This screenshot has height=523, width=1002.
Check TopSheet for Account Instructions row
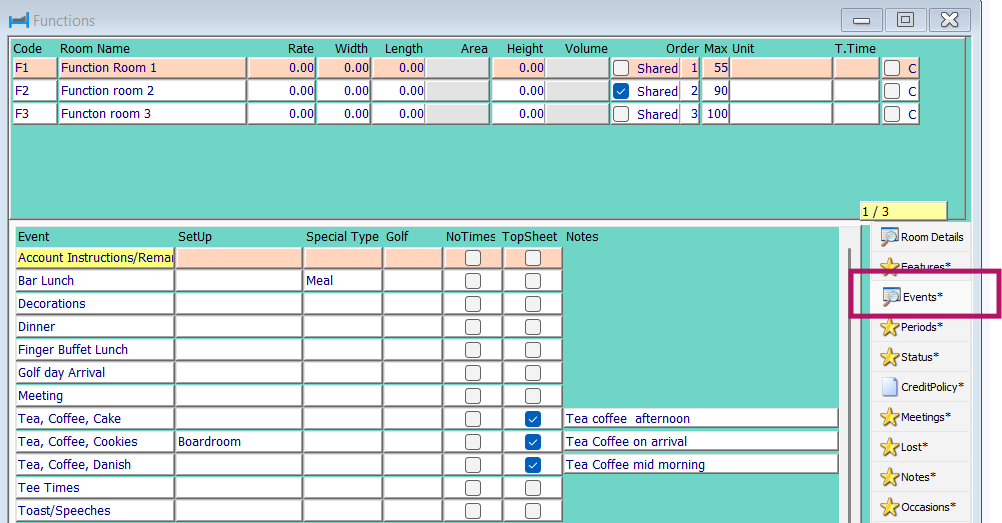tap(532, 258)
